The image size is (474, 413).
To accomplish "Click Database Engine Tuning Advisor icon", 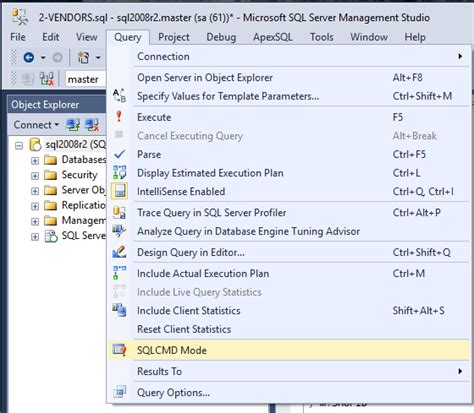I will pyautogui.click(x=119, y=231).
